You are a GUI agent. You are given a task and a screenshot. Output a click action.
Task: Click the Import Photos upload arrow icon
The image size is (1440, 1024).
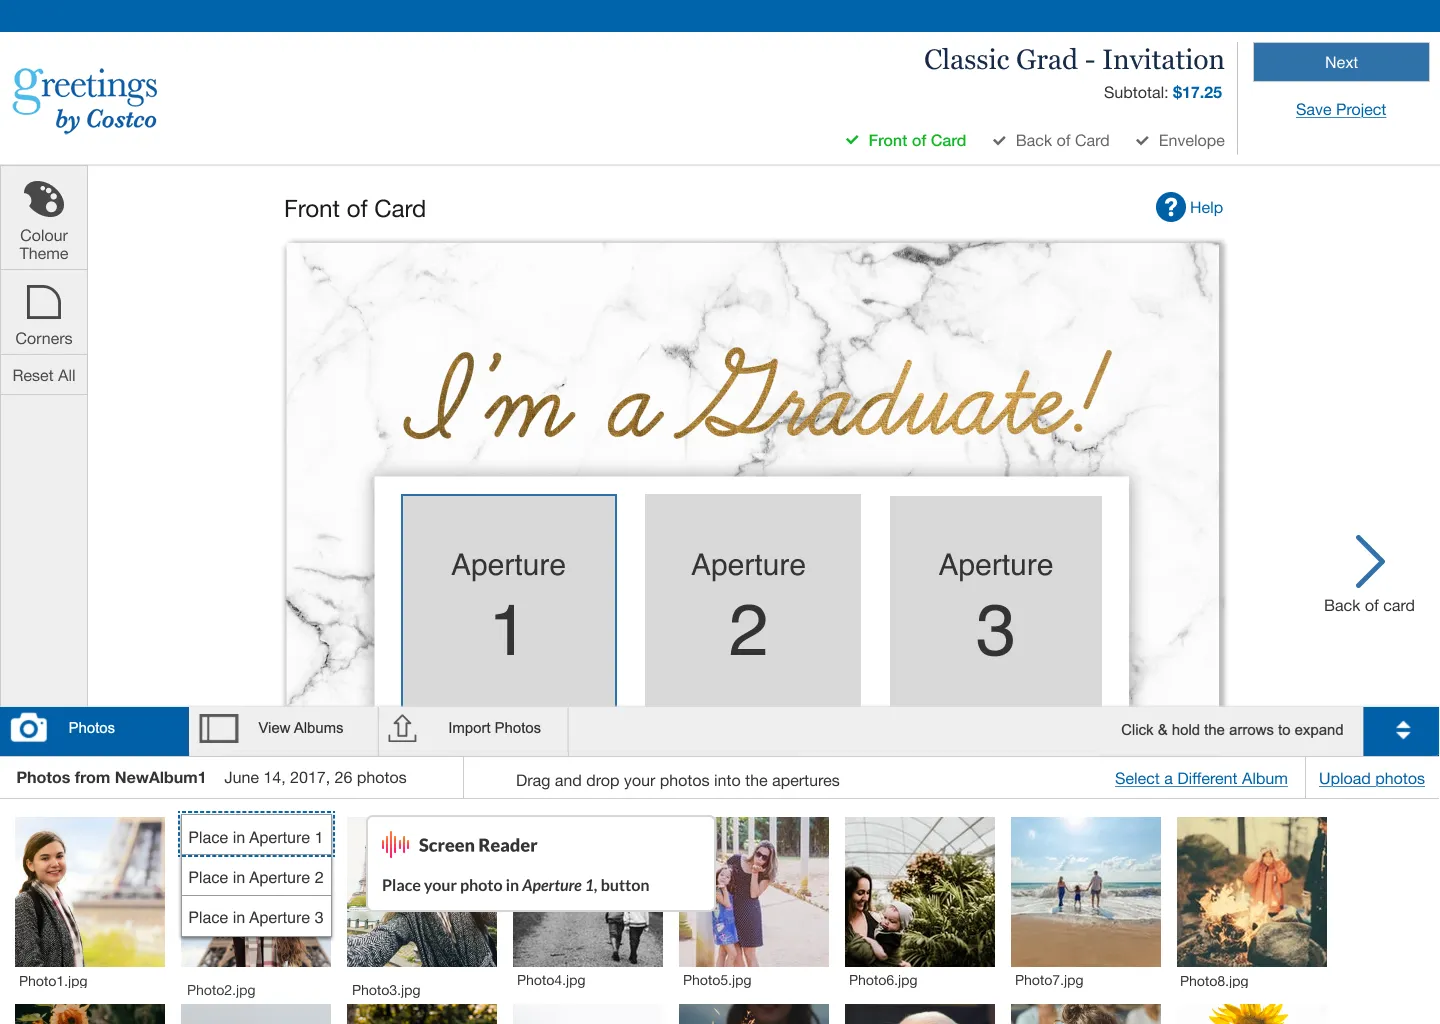coord(402,728)
